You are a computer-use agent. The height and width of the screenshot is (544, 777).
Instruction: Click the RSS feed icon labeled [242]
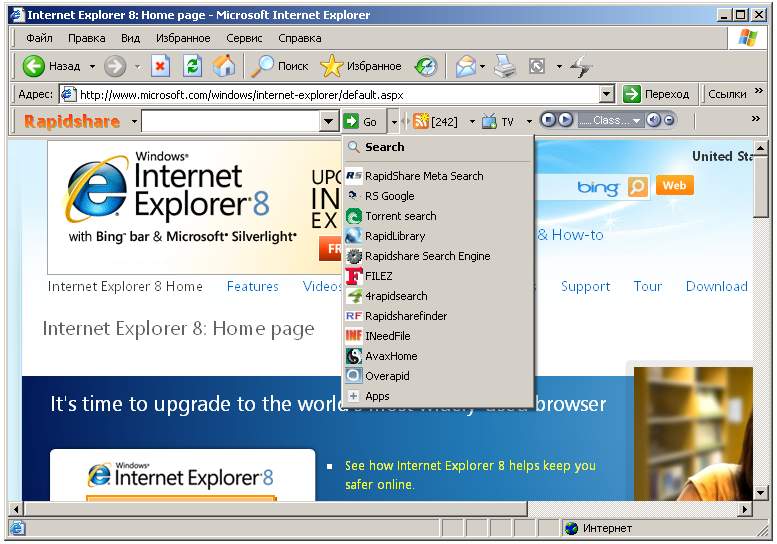point(421,121)
